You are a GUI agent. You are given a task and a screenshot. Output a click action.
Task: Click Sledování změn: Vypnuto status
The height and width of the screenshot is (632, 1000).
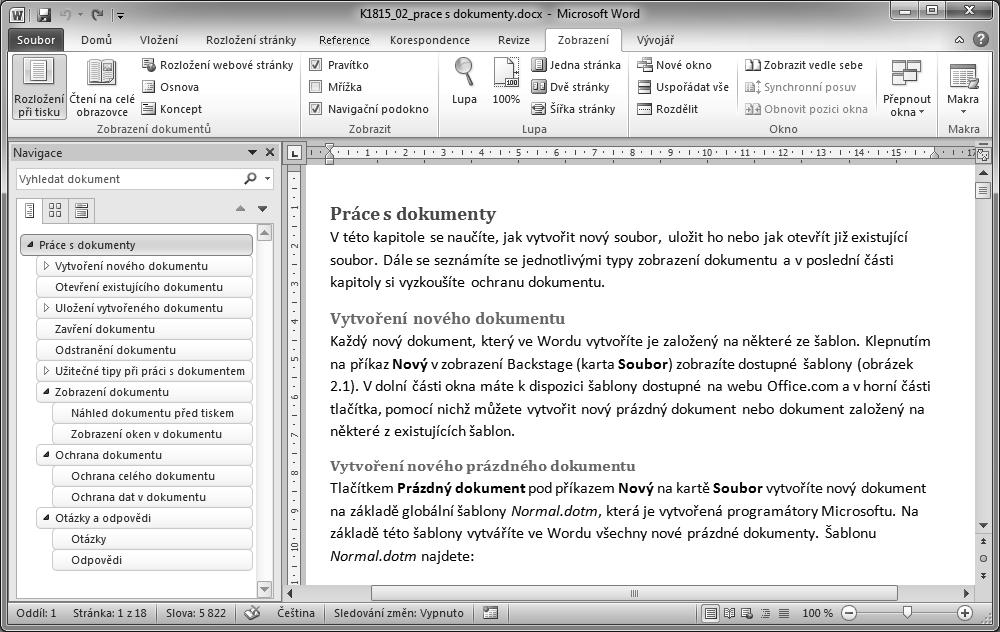coord(399,613)
